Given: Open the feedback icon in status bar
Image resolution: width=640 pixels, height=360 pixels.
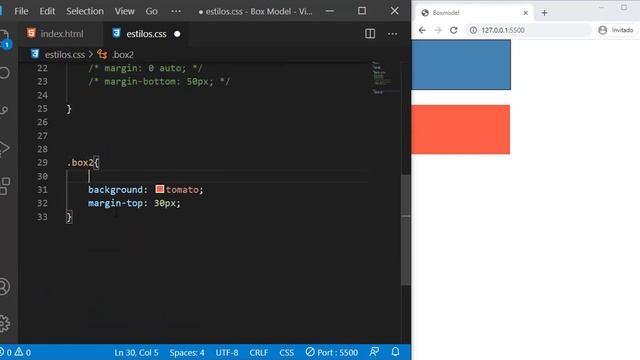Looking at the screenshot, I should tap(374, 352).
